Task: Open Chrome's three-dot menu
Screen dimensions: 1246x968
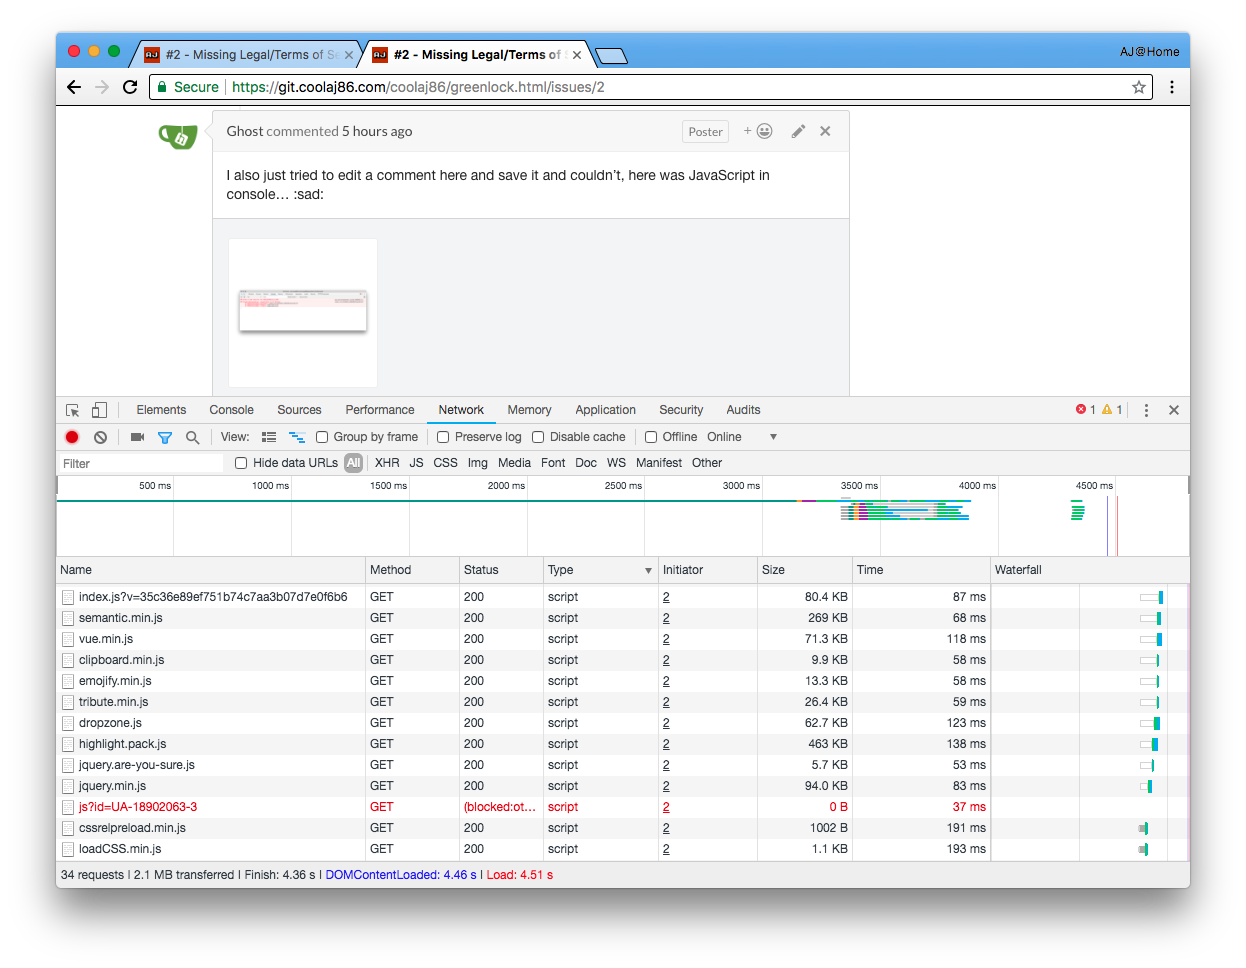Action: (x=1171, y=87)
